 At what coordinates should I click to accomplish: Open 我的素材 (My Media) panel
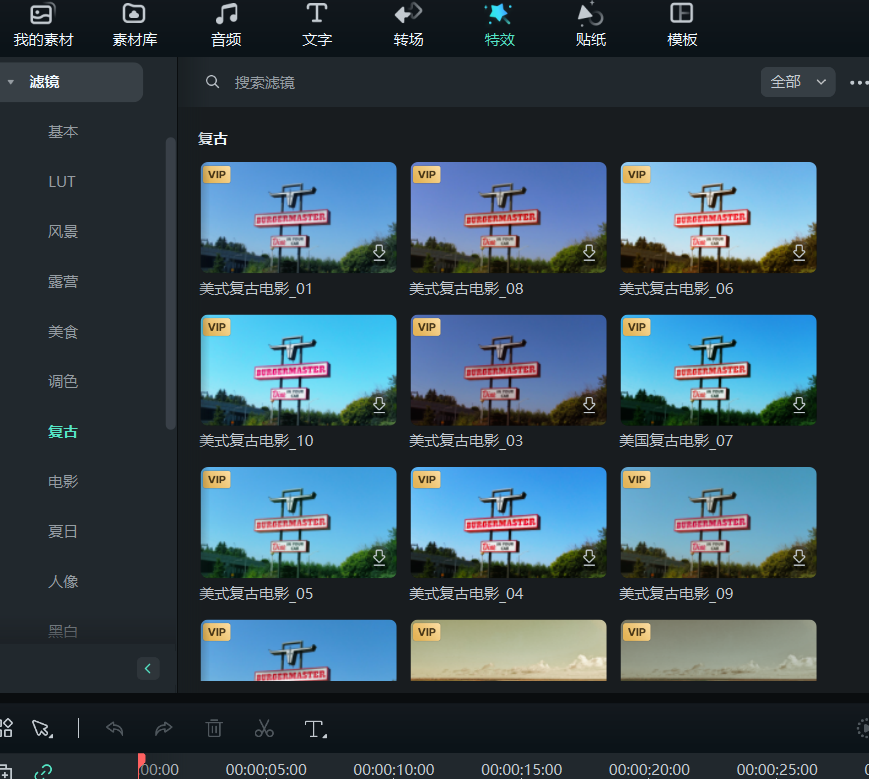[42, 25]
